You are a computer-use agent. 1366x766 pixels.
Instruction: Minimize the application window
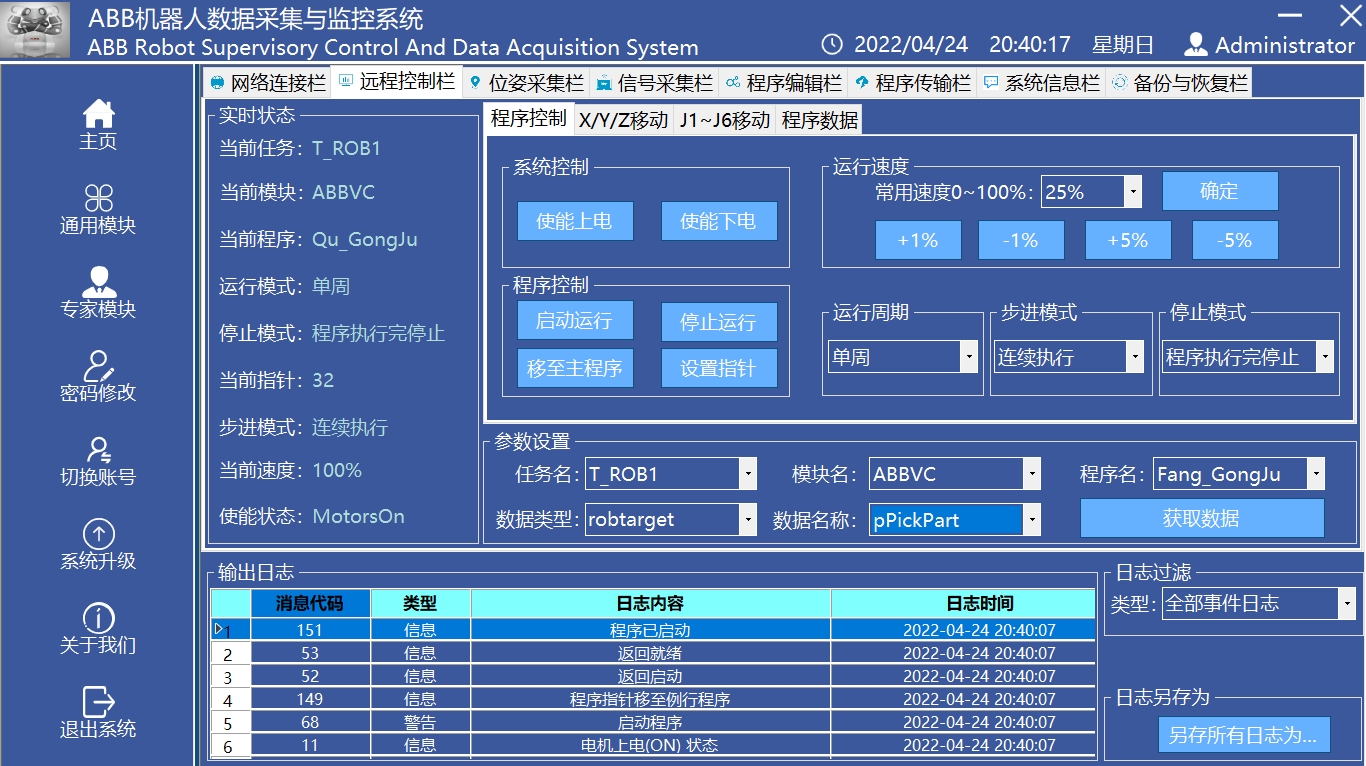point(1291,15)
